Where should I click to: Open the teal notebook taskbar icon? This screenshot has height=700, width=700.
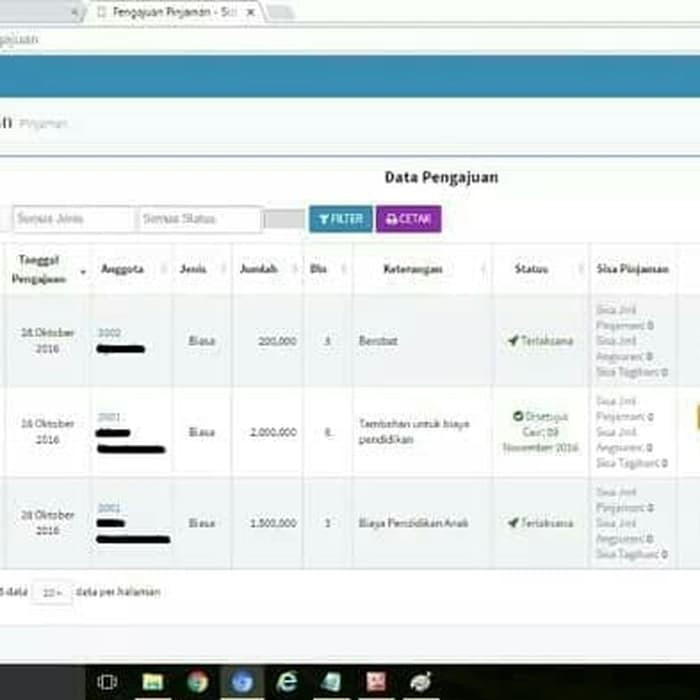(x=331, y=682)
